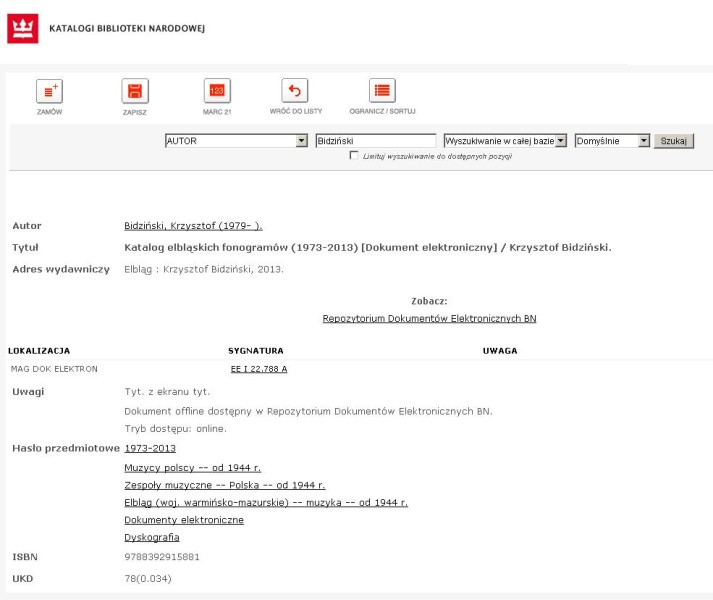Click signature link EE I 22.788 A
Viewport: 713px width, 600px height.
(259, 369)
